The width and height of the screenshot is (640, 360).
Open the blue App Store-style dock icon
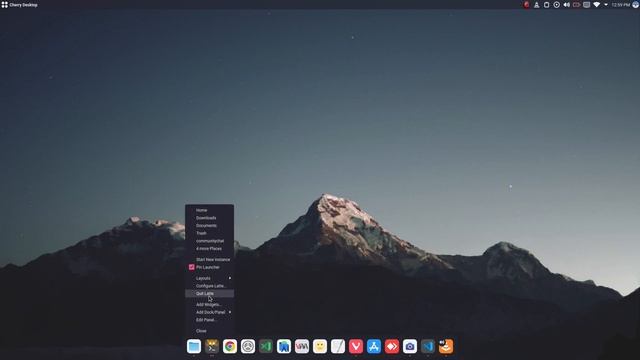tap(374, 346)
